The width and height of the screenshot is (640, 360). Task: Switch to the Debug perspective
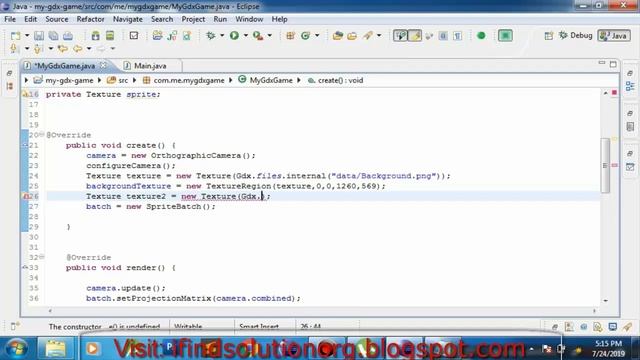click(576, 36)
